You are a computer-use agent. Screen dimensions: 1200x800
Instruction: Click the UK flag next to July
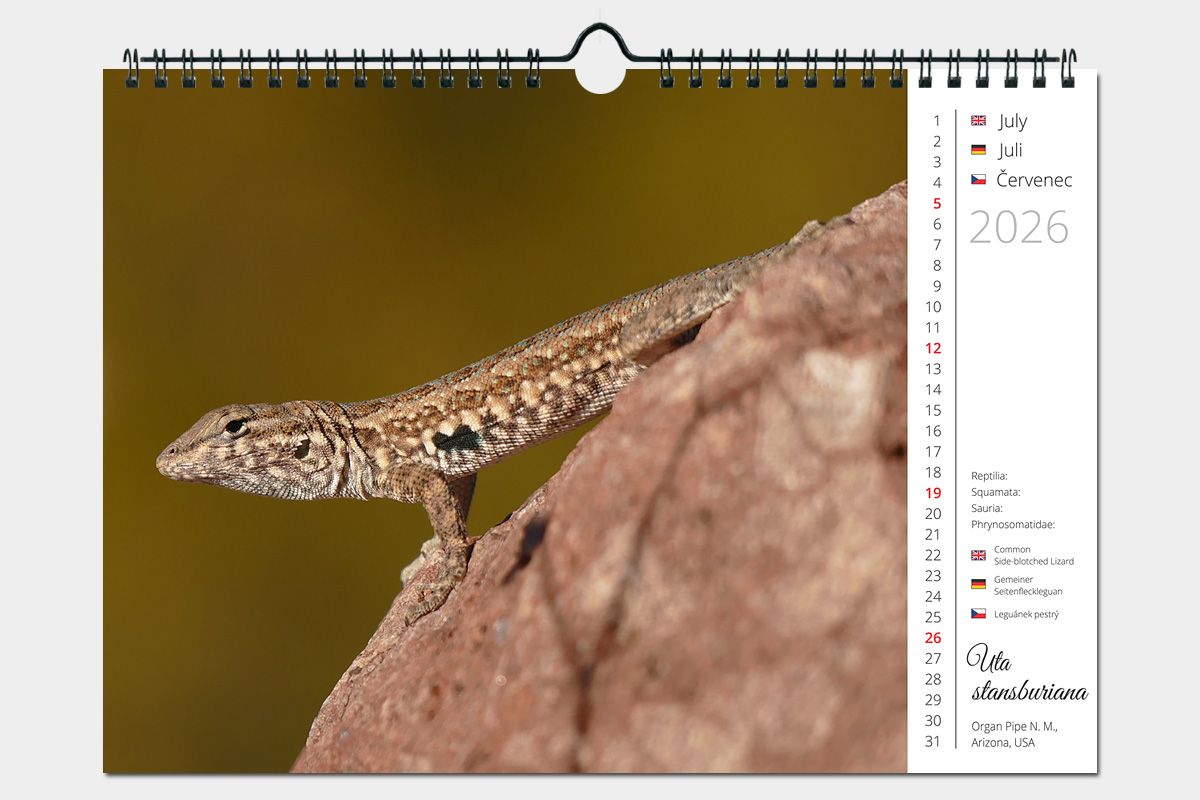[978, 121]
